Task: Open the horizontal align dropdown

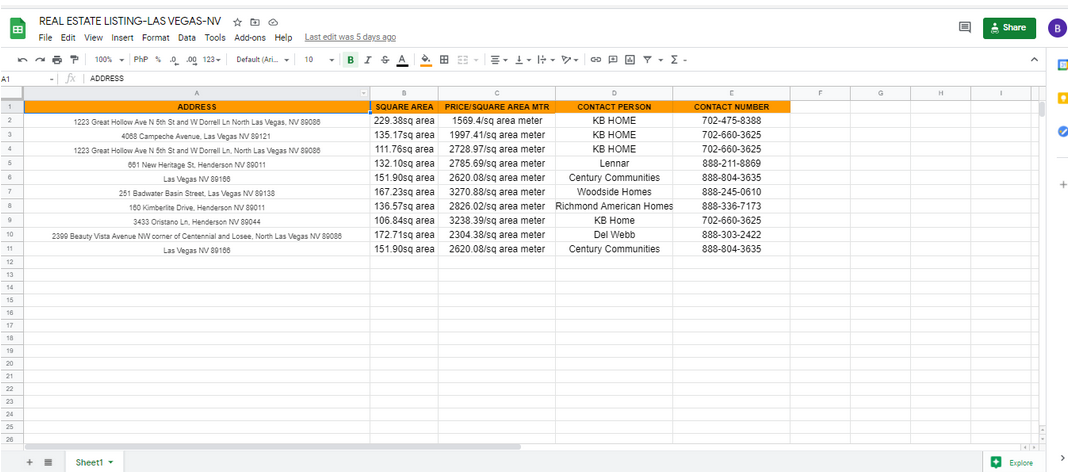Action: tap(499, 60)
